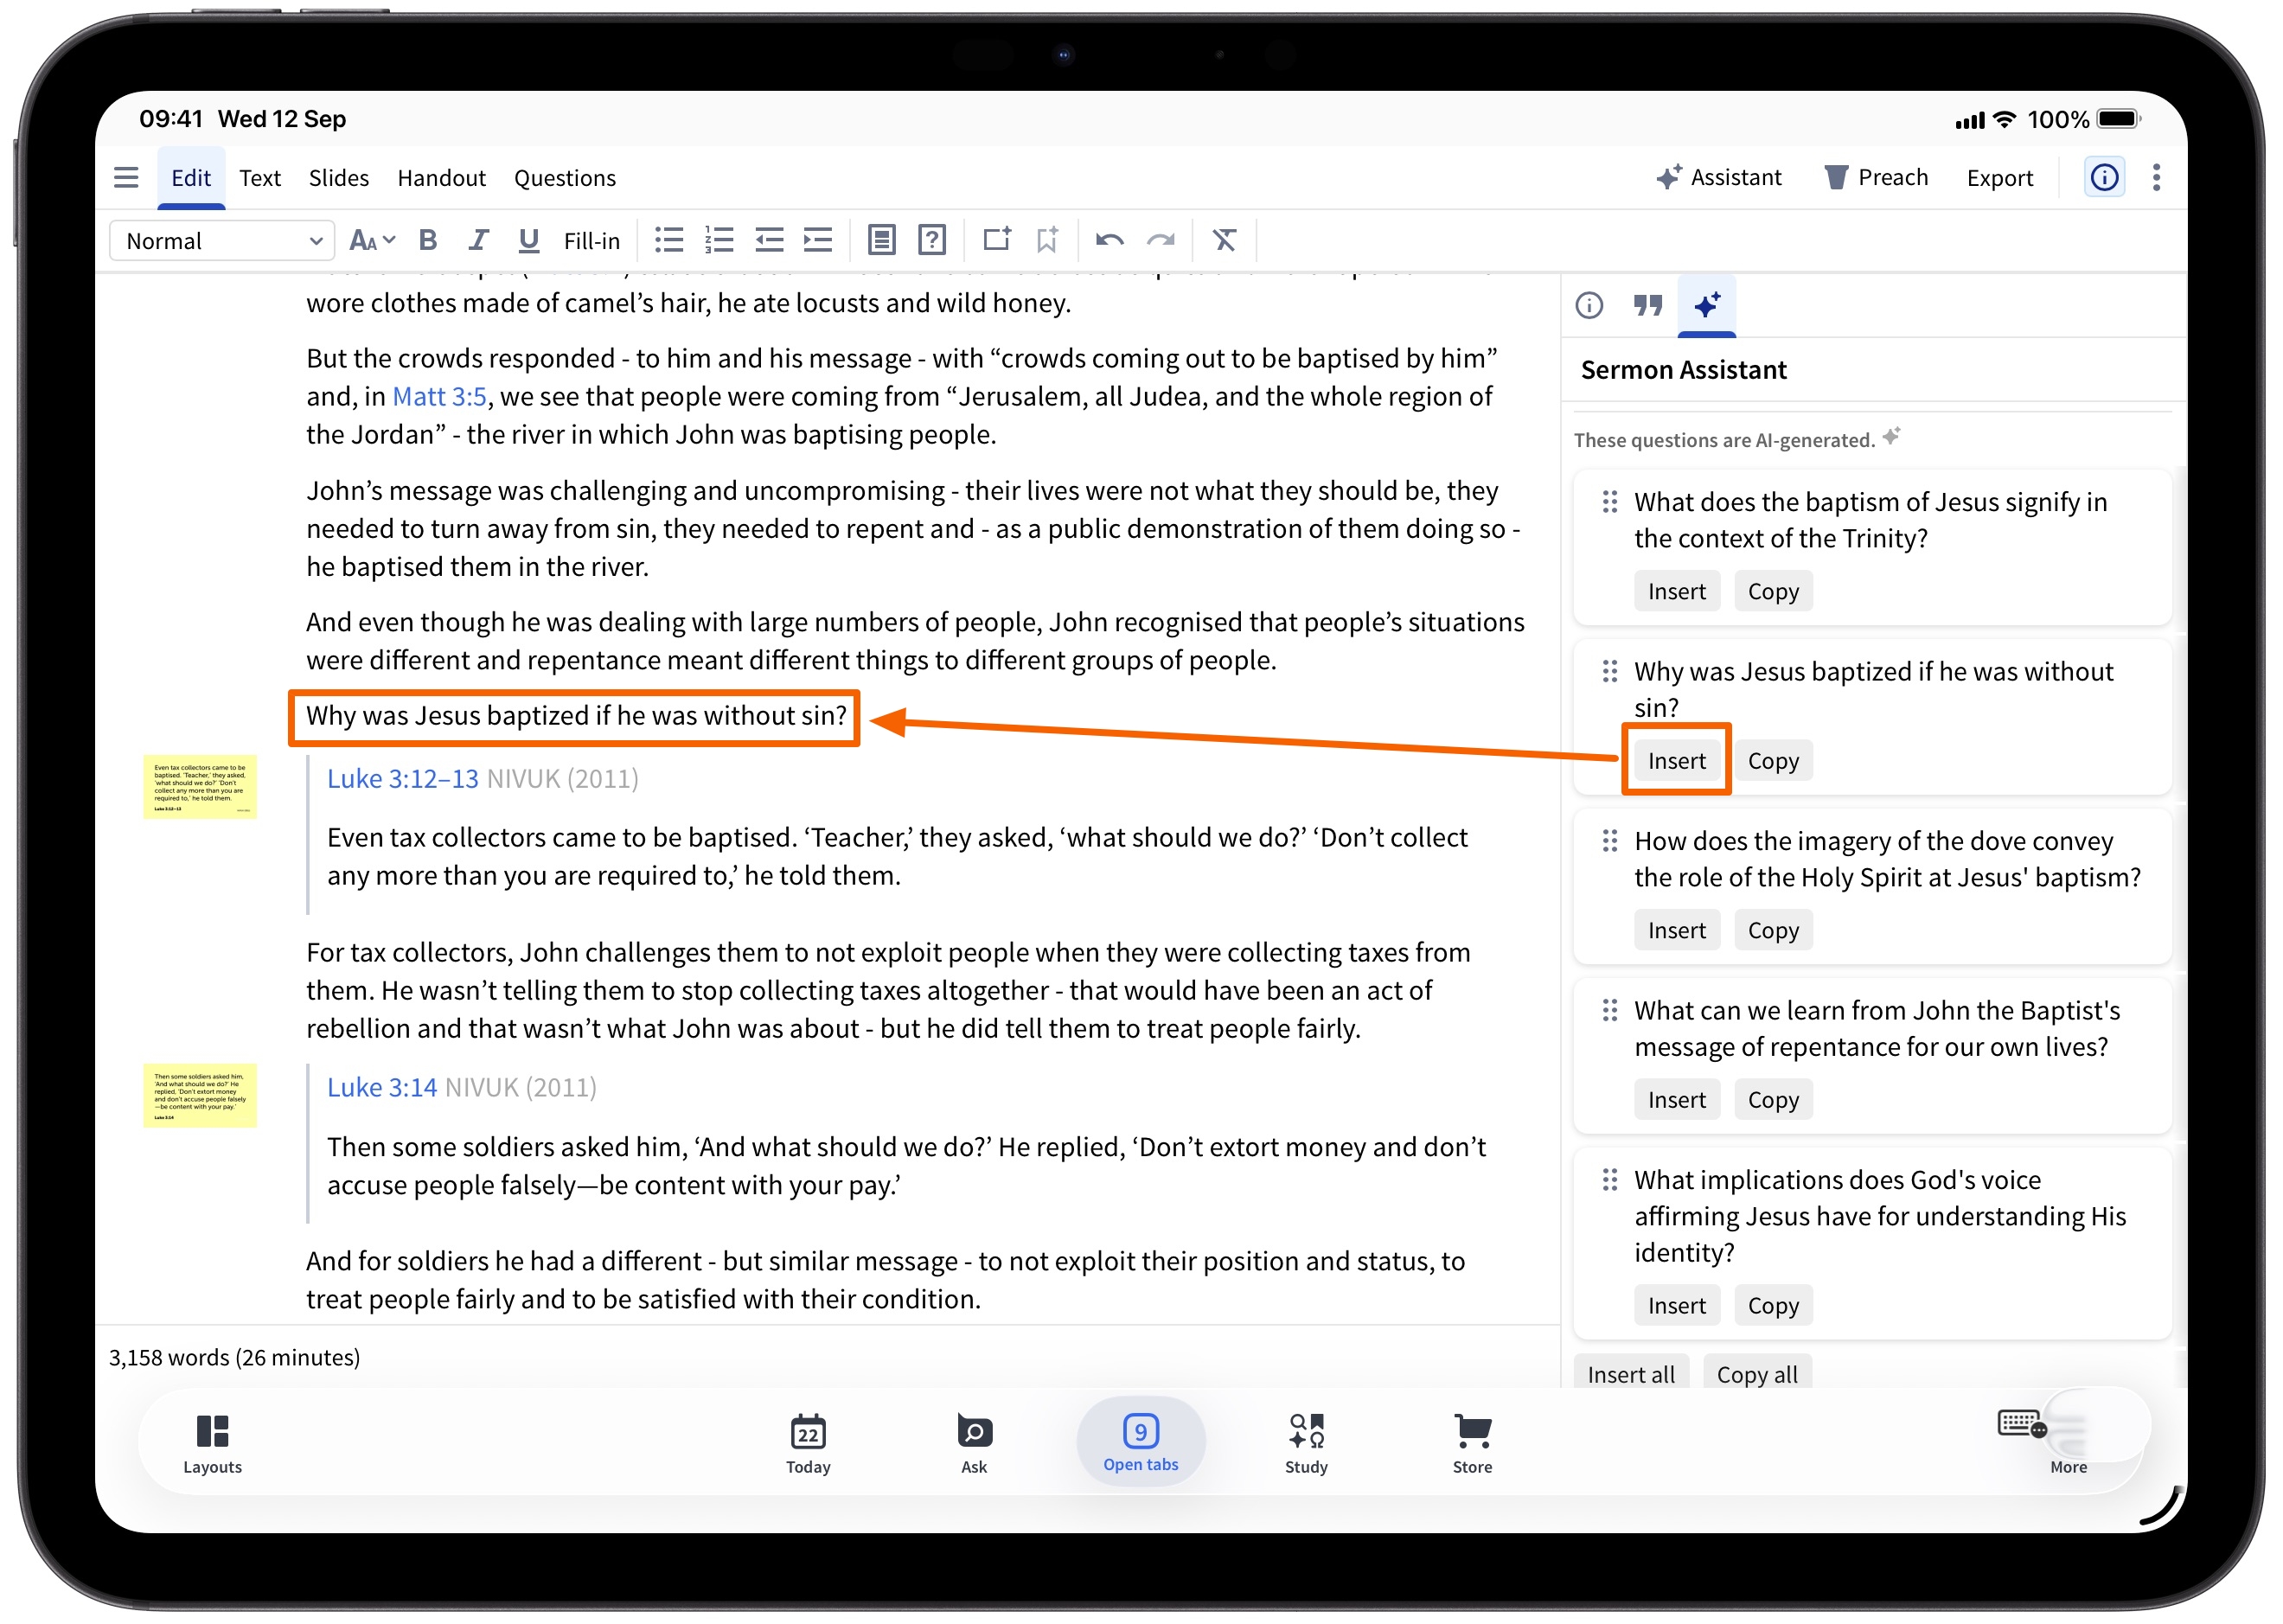Open Layouts in the bottom bar
This screenshot has width=2283, height=1624.
(x=212, y=1445)
